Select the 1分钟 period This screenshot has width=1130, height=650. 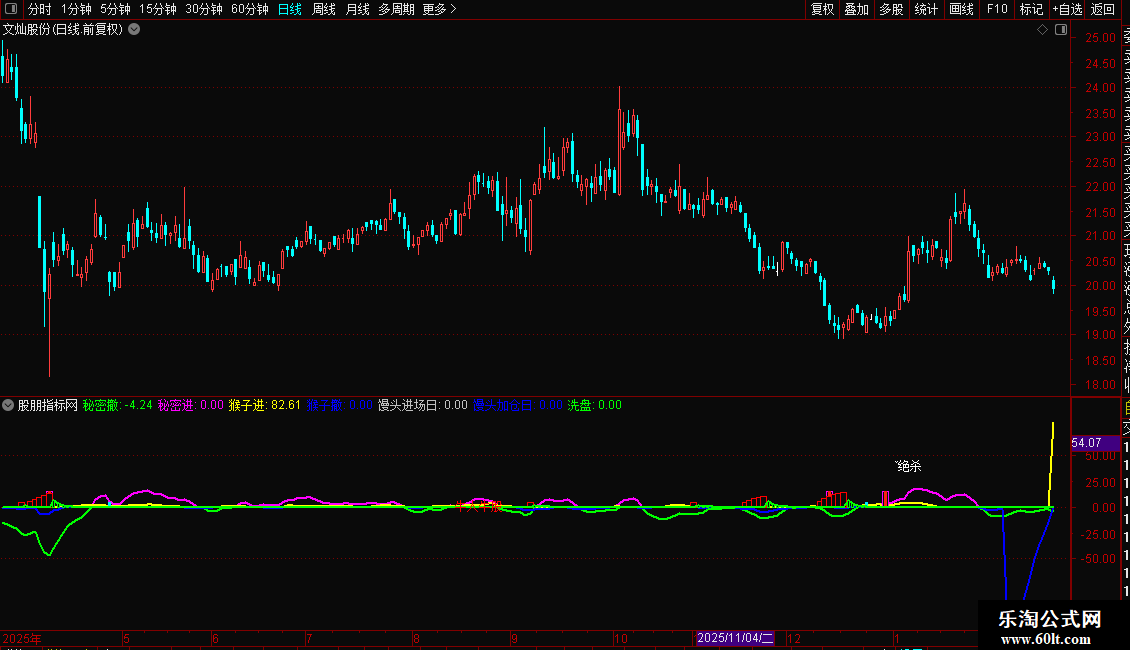(x=76, y=9)
